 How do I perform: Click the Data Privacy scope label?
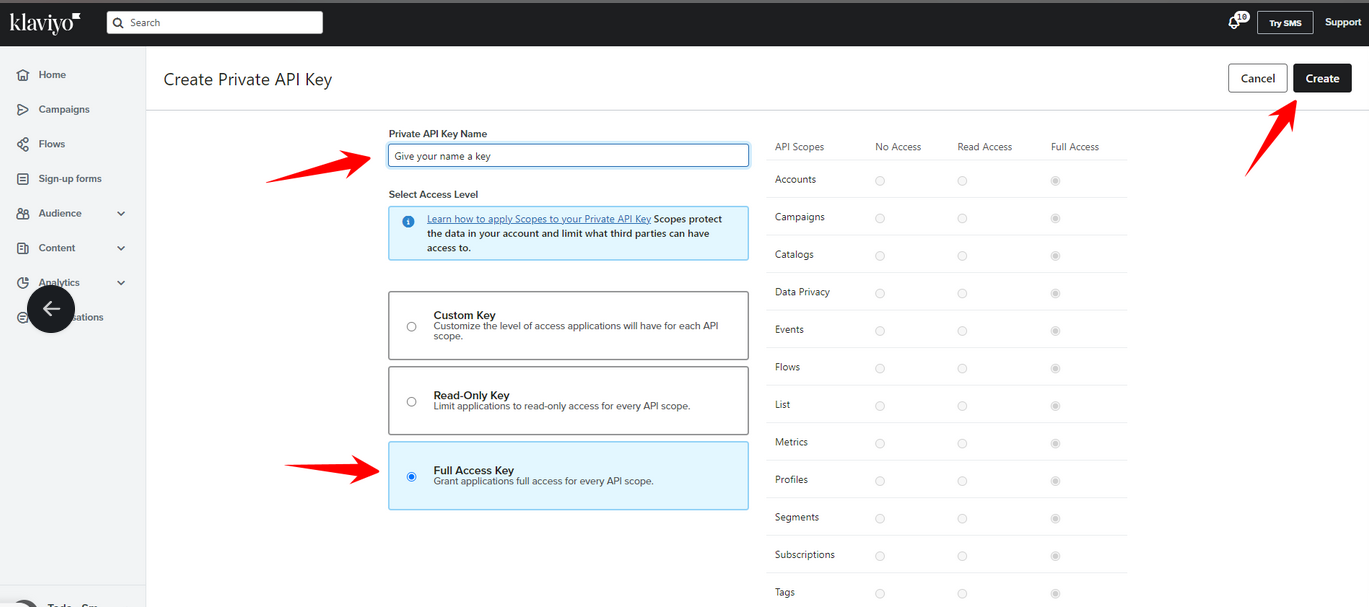(803, 292)
